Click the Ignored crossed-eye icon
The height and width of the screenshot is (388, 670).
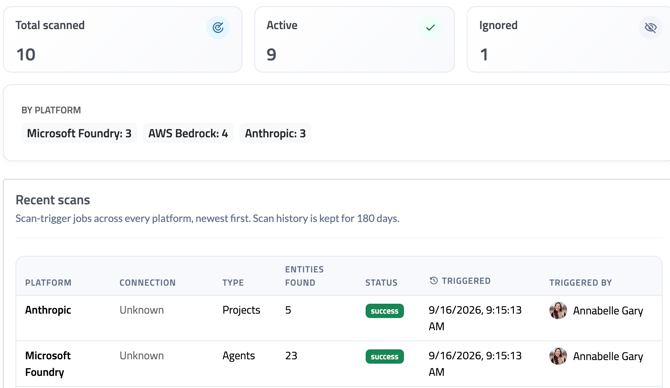pyautogui.click(x=650, y=28)
